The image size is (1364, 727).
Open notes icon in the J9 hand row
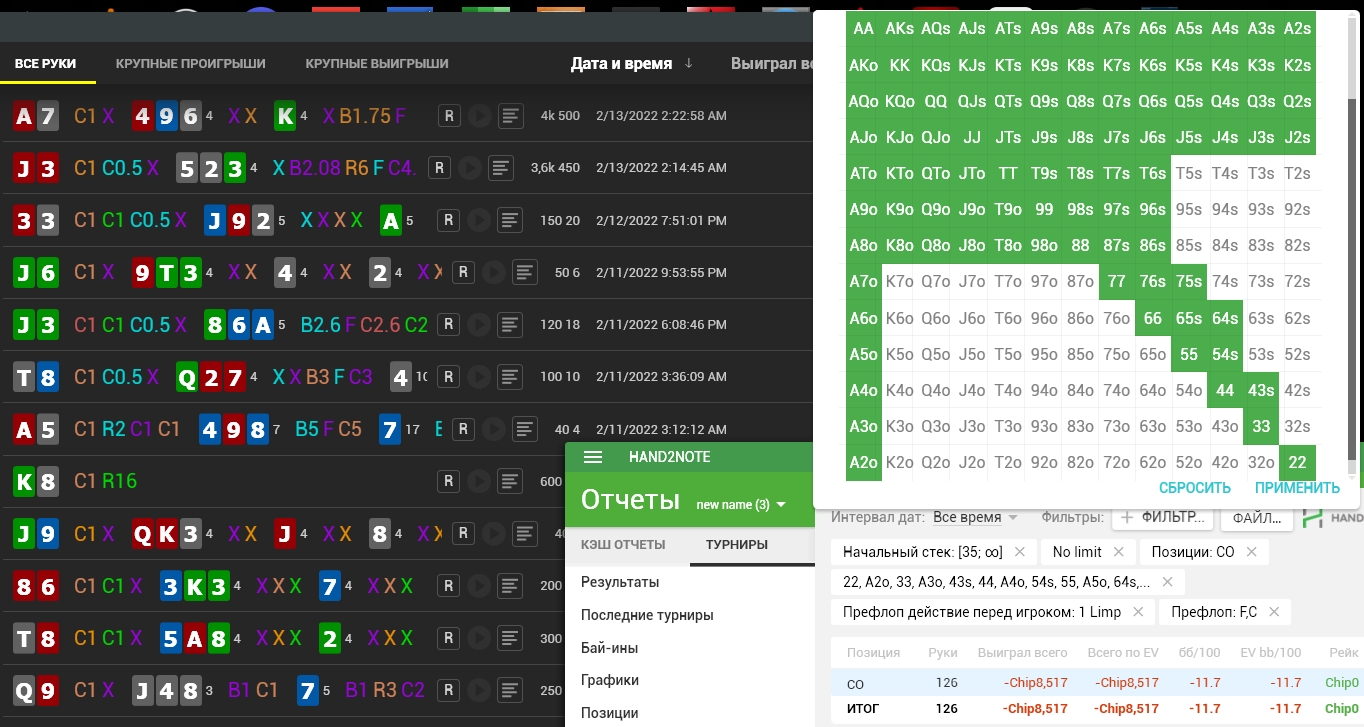[x=524, y=533]
